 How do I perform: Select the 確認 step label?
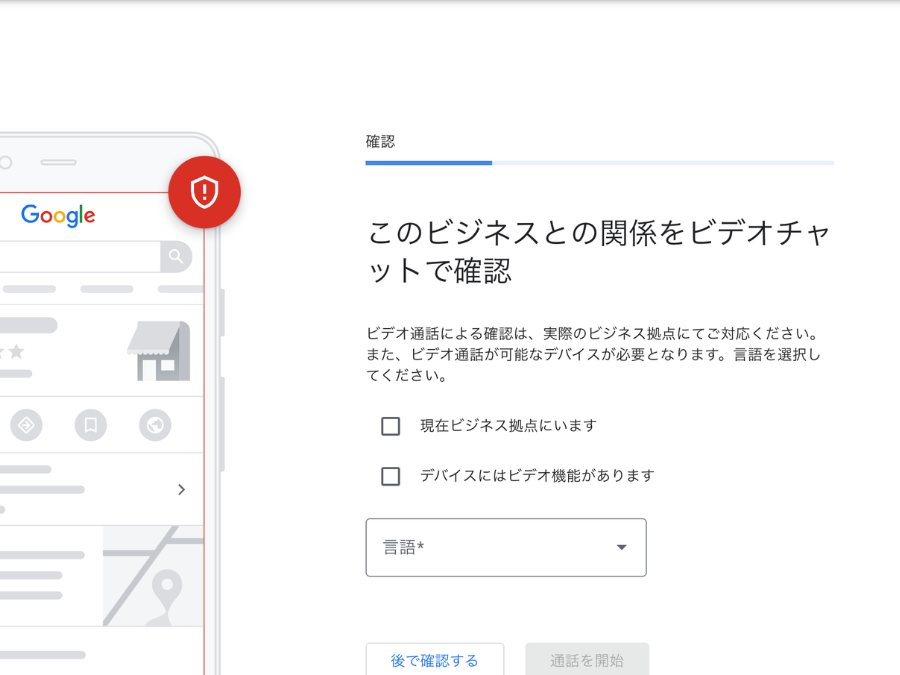tap(380, 142)
